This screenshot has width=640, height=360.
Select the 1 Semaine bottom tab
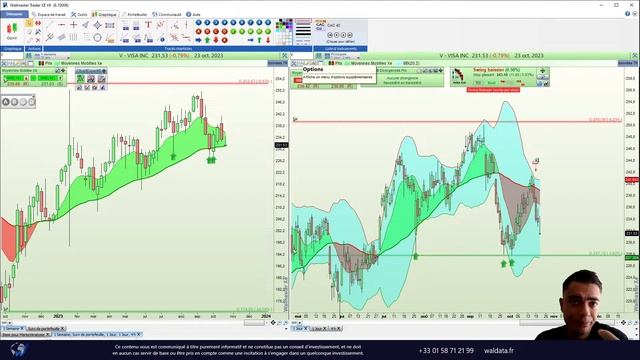[12, 328]
